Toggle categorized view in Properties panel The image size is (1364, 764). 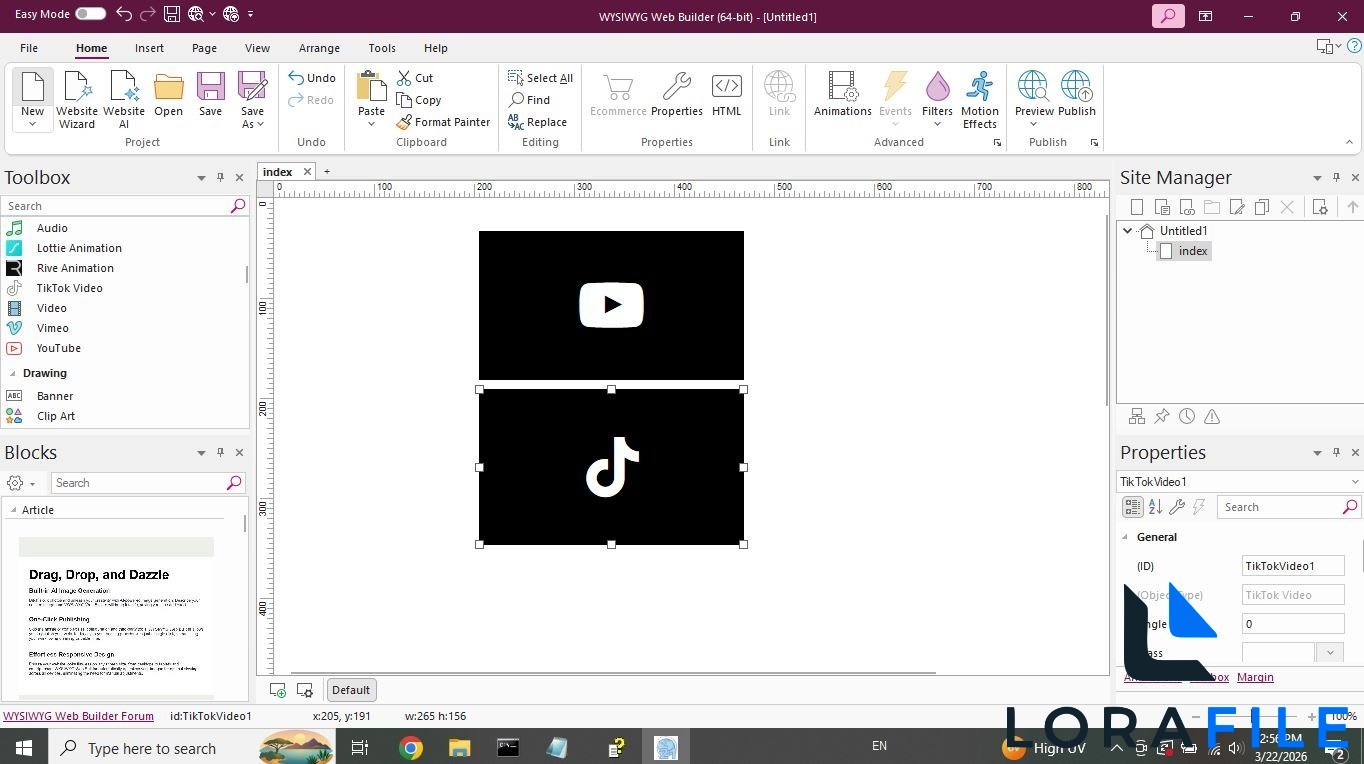coord(1132,507)
